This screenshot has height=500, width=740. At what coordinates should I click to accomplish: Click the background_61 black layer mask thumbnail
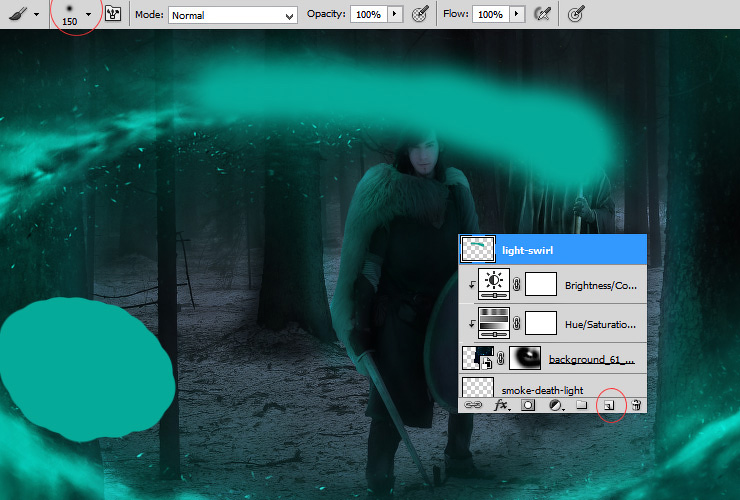[x=525, y=358]
